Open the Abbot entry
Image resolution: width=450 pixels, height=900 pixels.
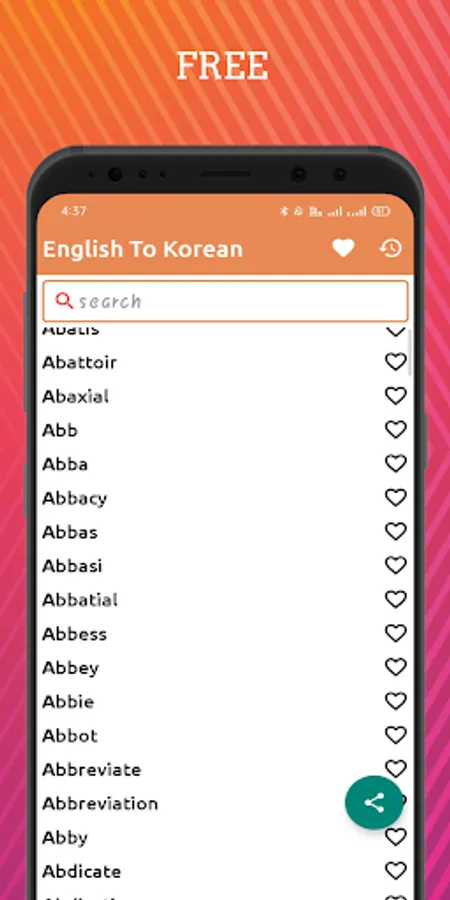click(x=70, y=735)
